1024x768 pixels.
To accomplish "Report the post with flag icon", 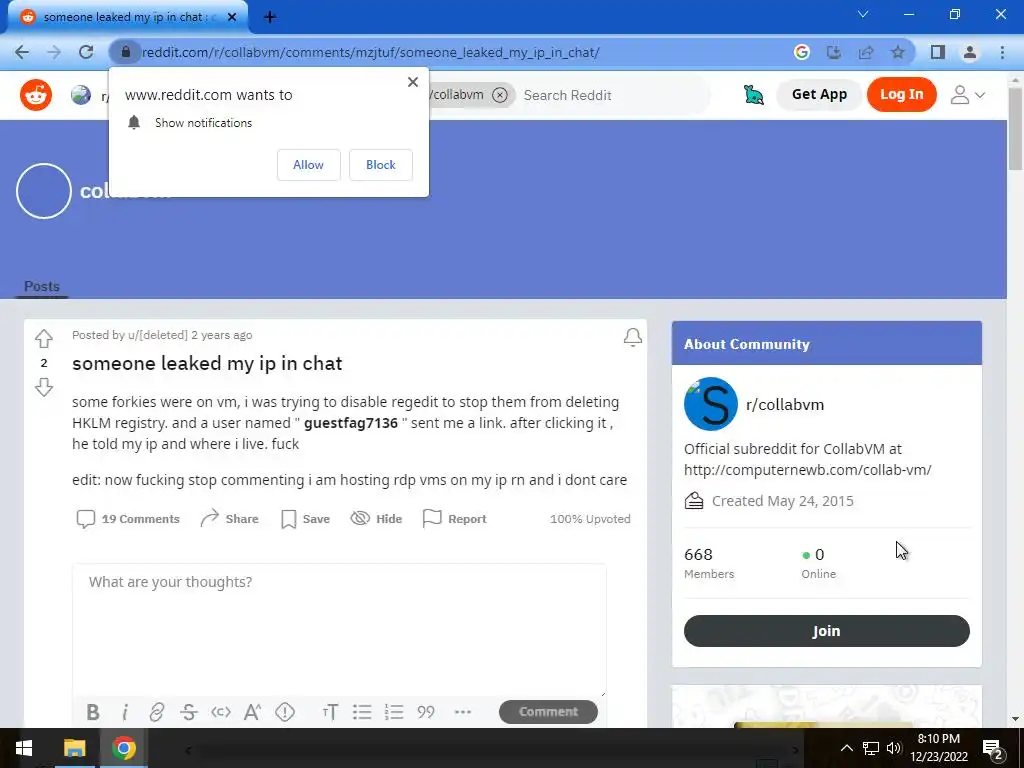I will [x=455, y=519].
